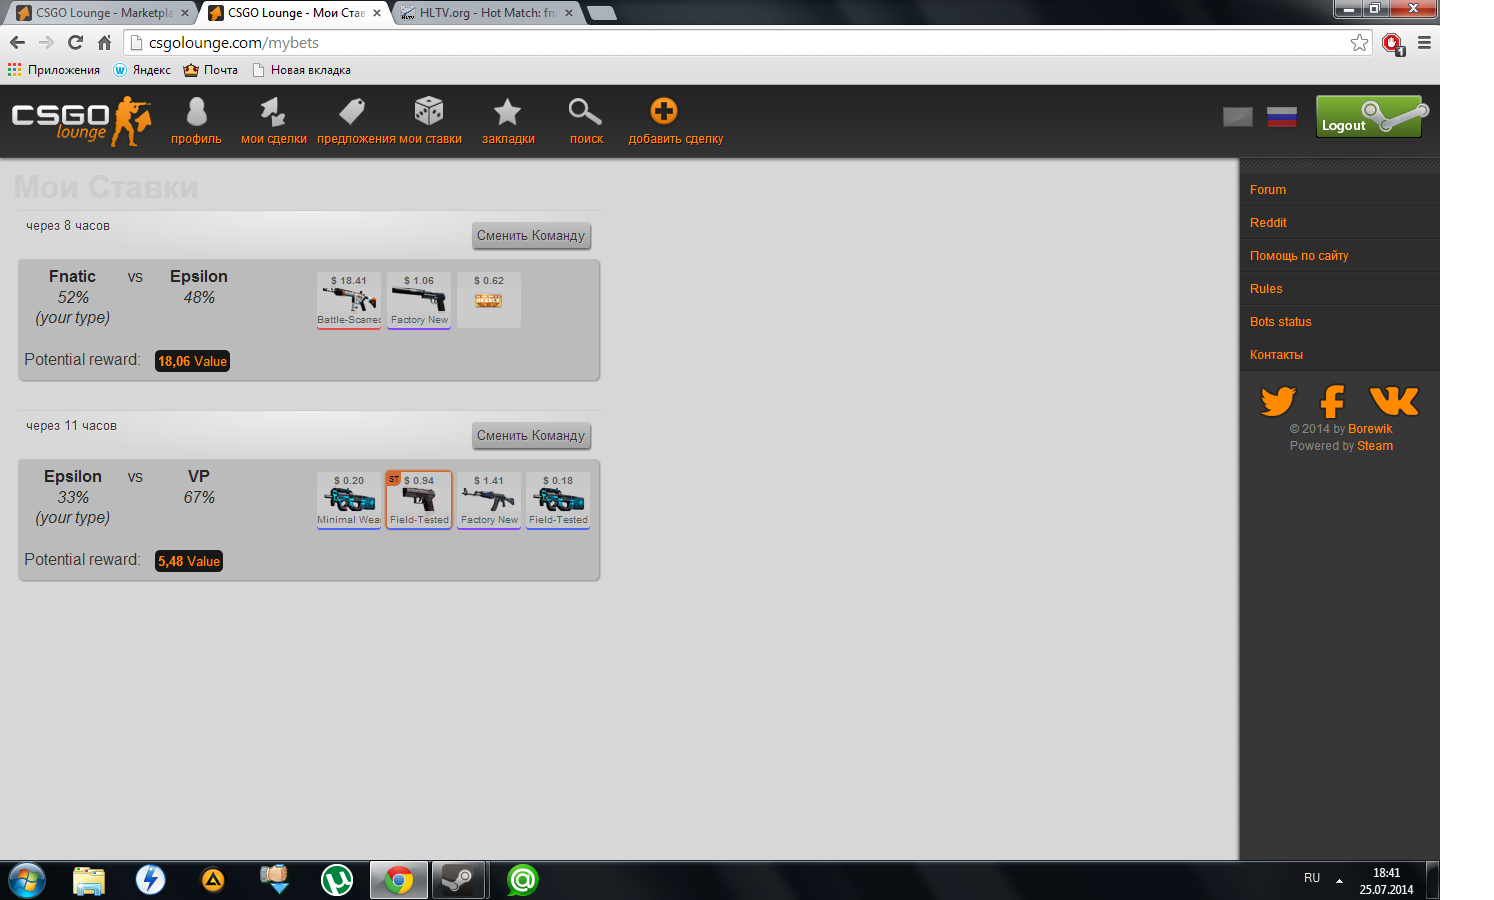Show hidden tray icons arrow
Image resolution: width=1494 pixels, height=900 pixels.
point(1339,880)
